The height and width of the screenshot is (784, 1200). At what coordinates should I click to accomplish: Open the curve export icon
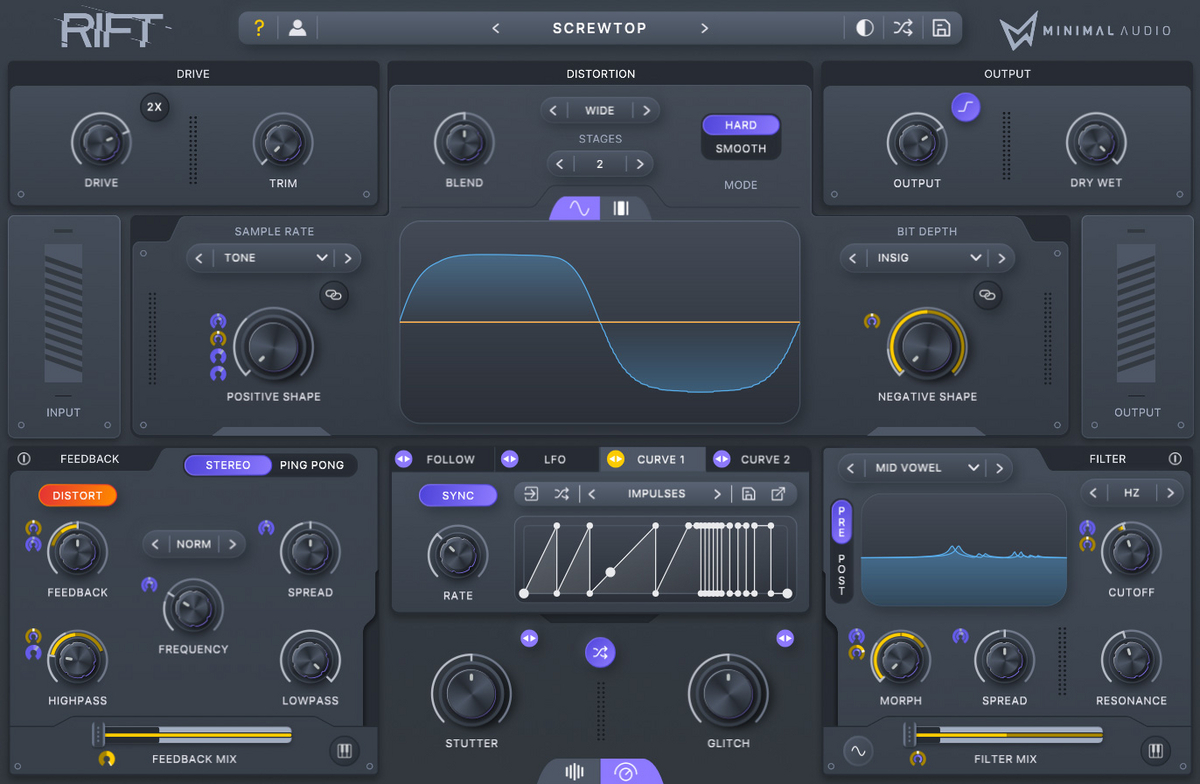coord(778,494)
